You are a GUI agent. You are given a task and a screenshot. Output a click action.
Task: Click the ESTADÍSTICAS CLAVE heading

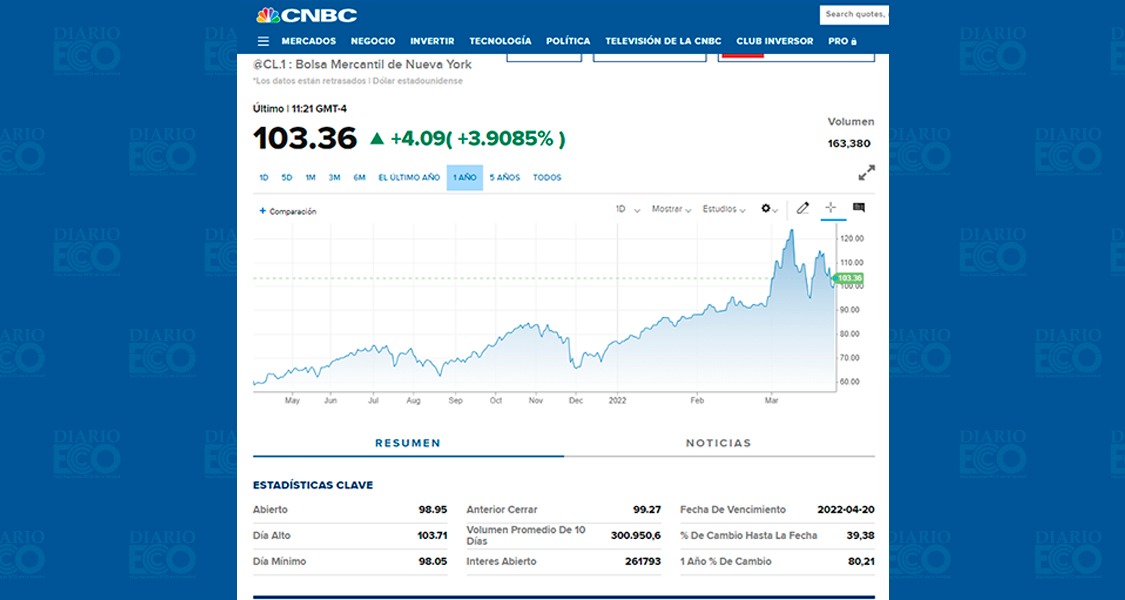click(x=313, y=485)
